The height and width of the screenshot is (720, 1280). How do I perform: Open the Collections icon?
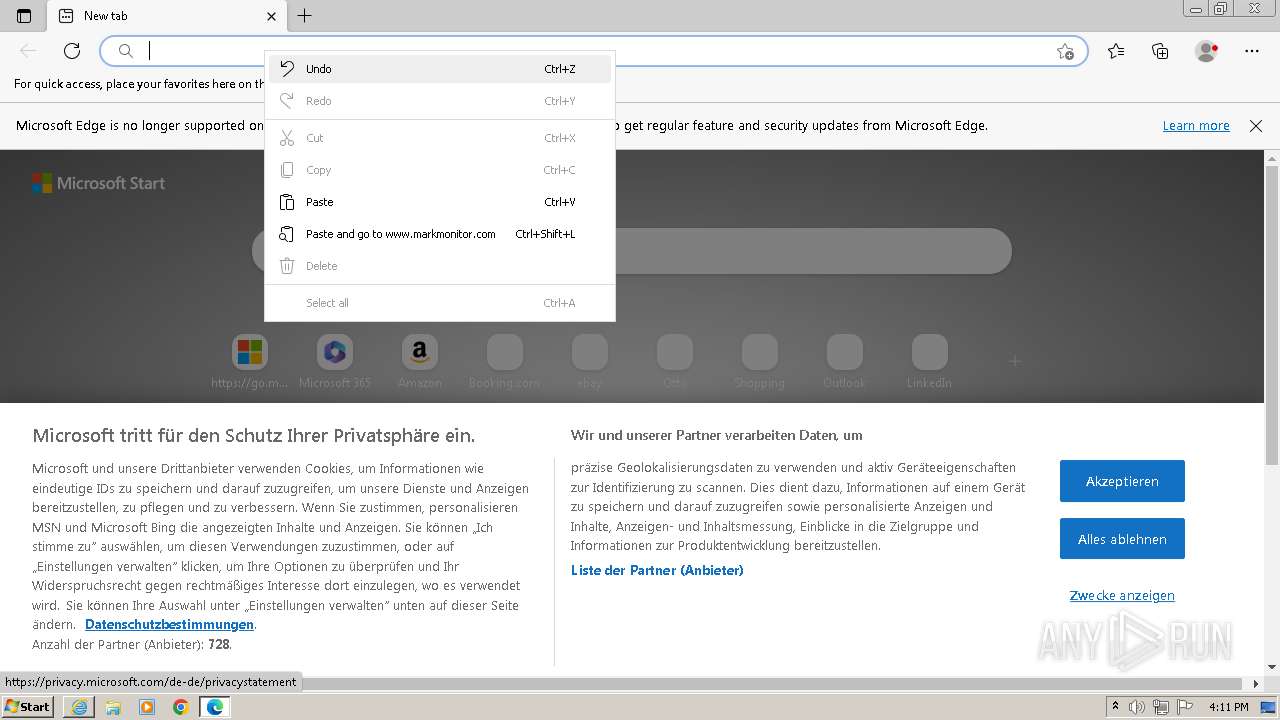[x=1160, y=51]
